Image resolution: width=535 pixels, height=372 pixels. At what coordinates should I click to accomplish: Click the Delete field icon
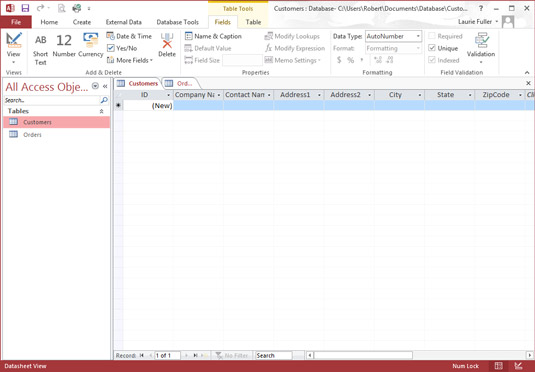click(x=167, y=45)
